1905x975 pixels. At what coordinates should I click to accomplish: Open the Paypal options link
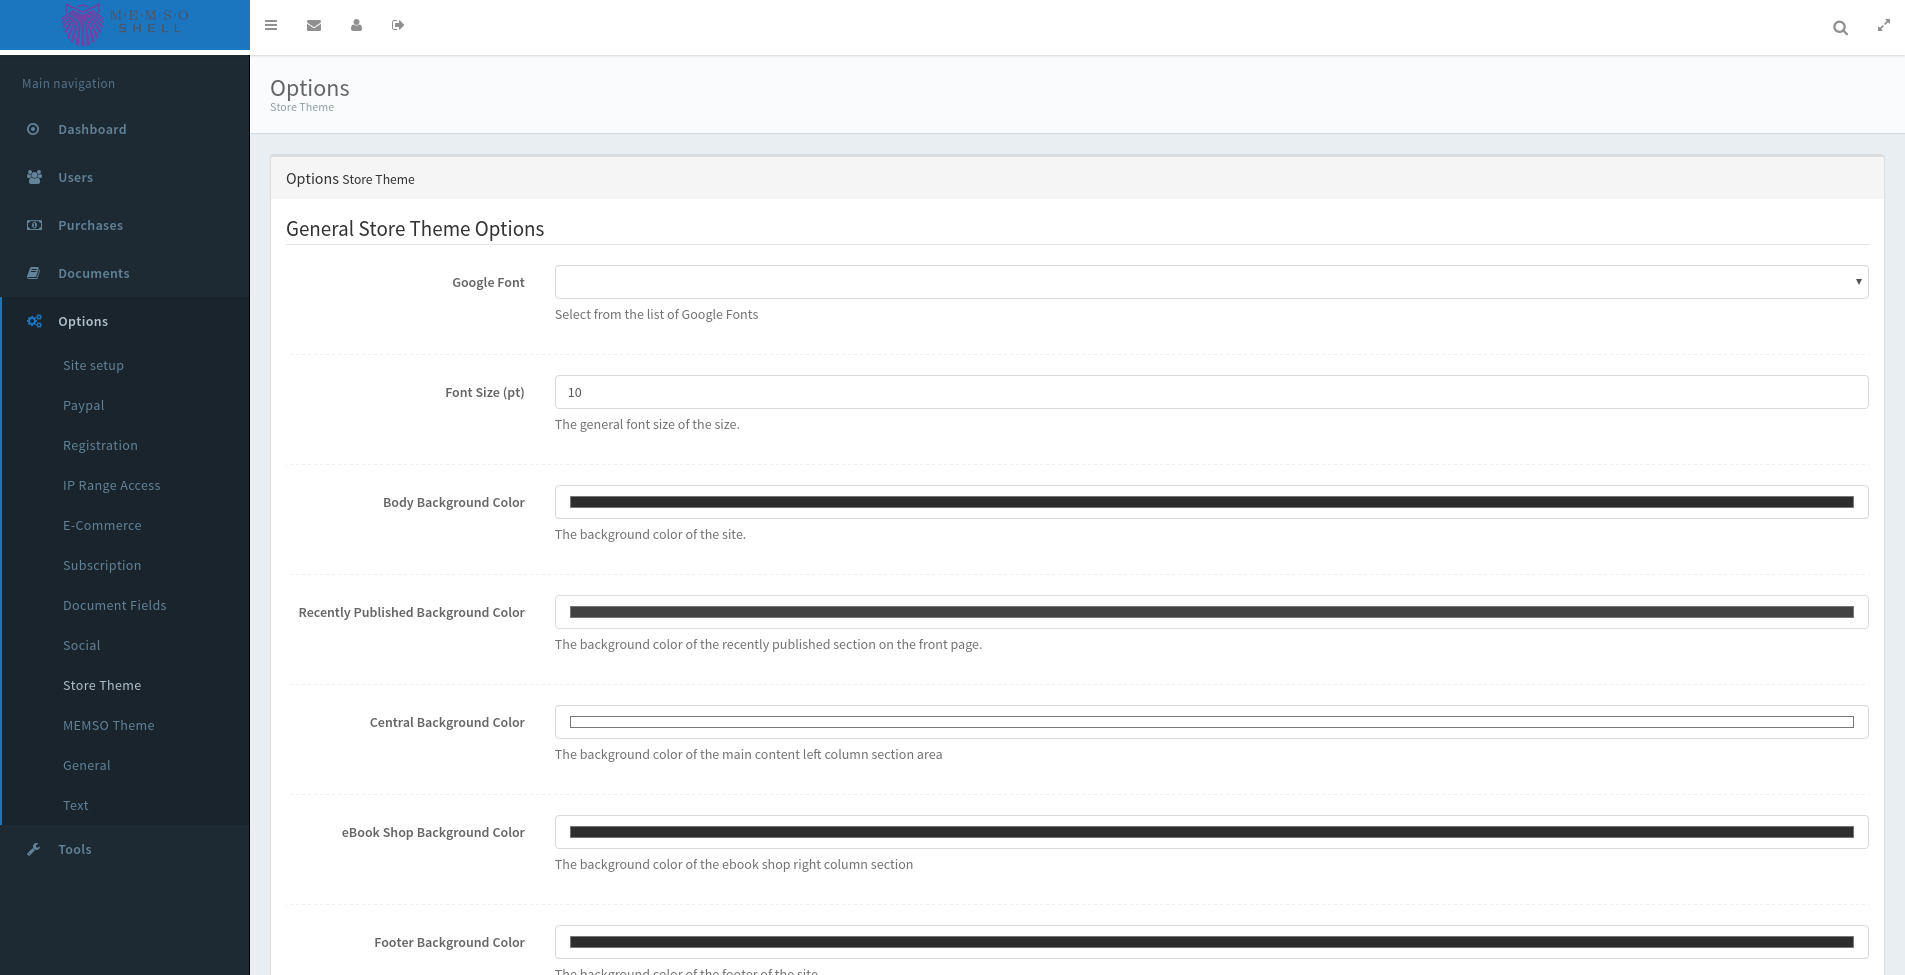coord(83,405)
